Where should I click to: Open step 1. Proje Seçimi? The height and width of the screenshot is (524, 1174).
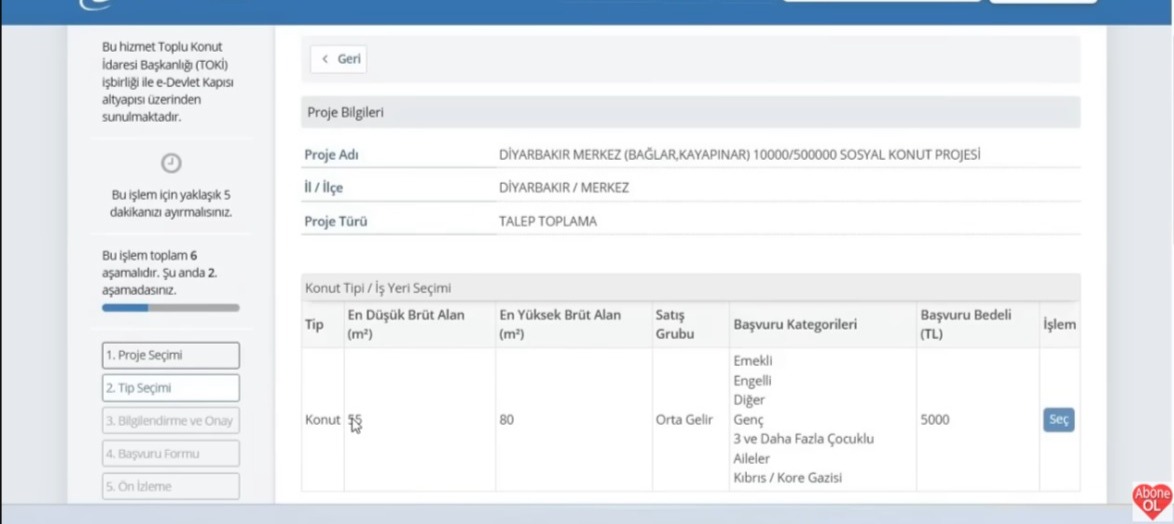point(171,355)
